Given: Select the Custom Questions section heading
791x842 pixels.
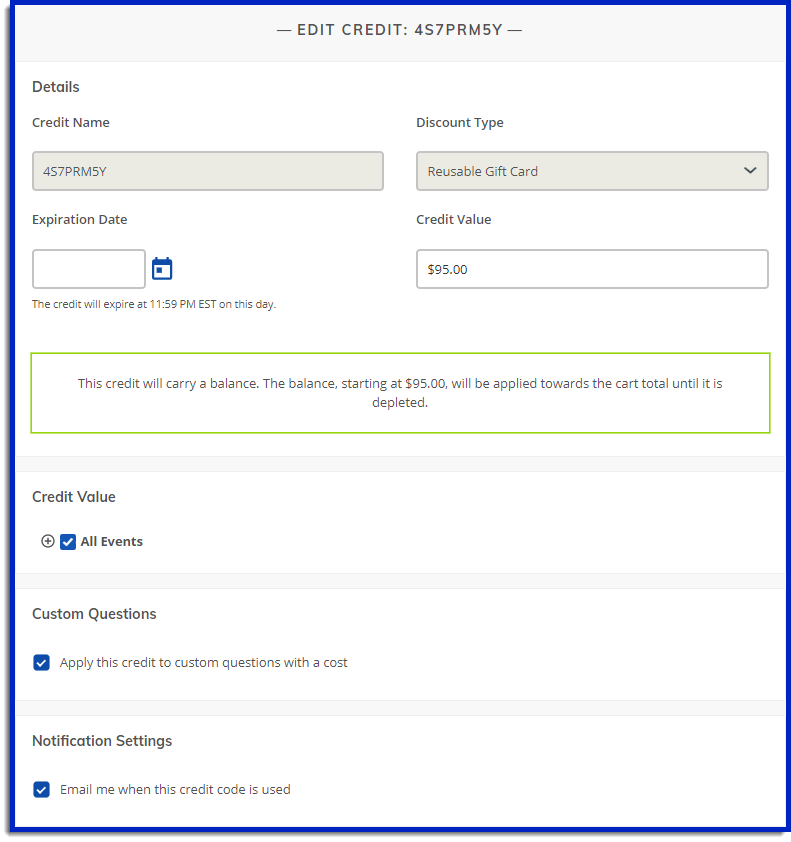Looking at the screenshot, I should [x=94, y=614].
